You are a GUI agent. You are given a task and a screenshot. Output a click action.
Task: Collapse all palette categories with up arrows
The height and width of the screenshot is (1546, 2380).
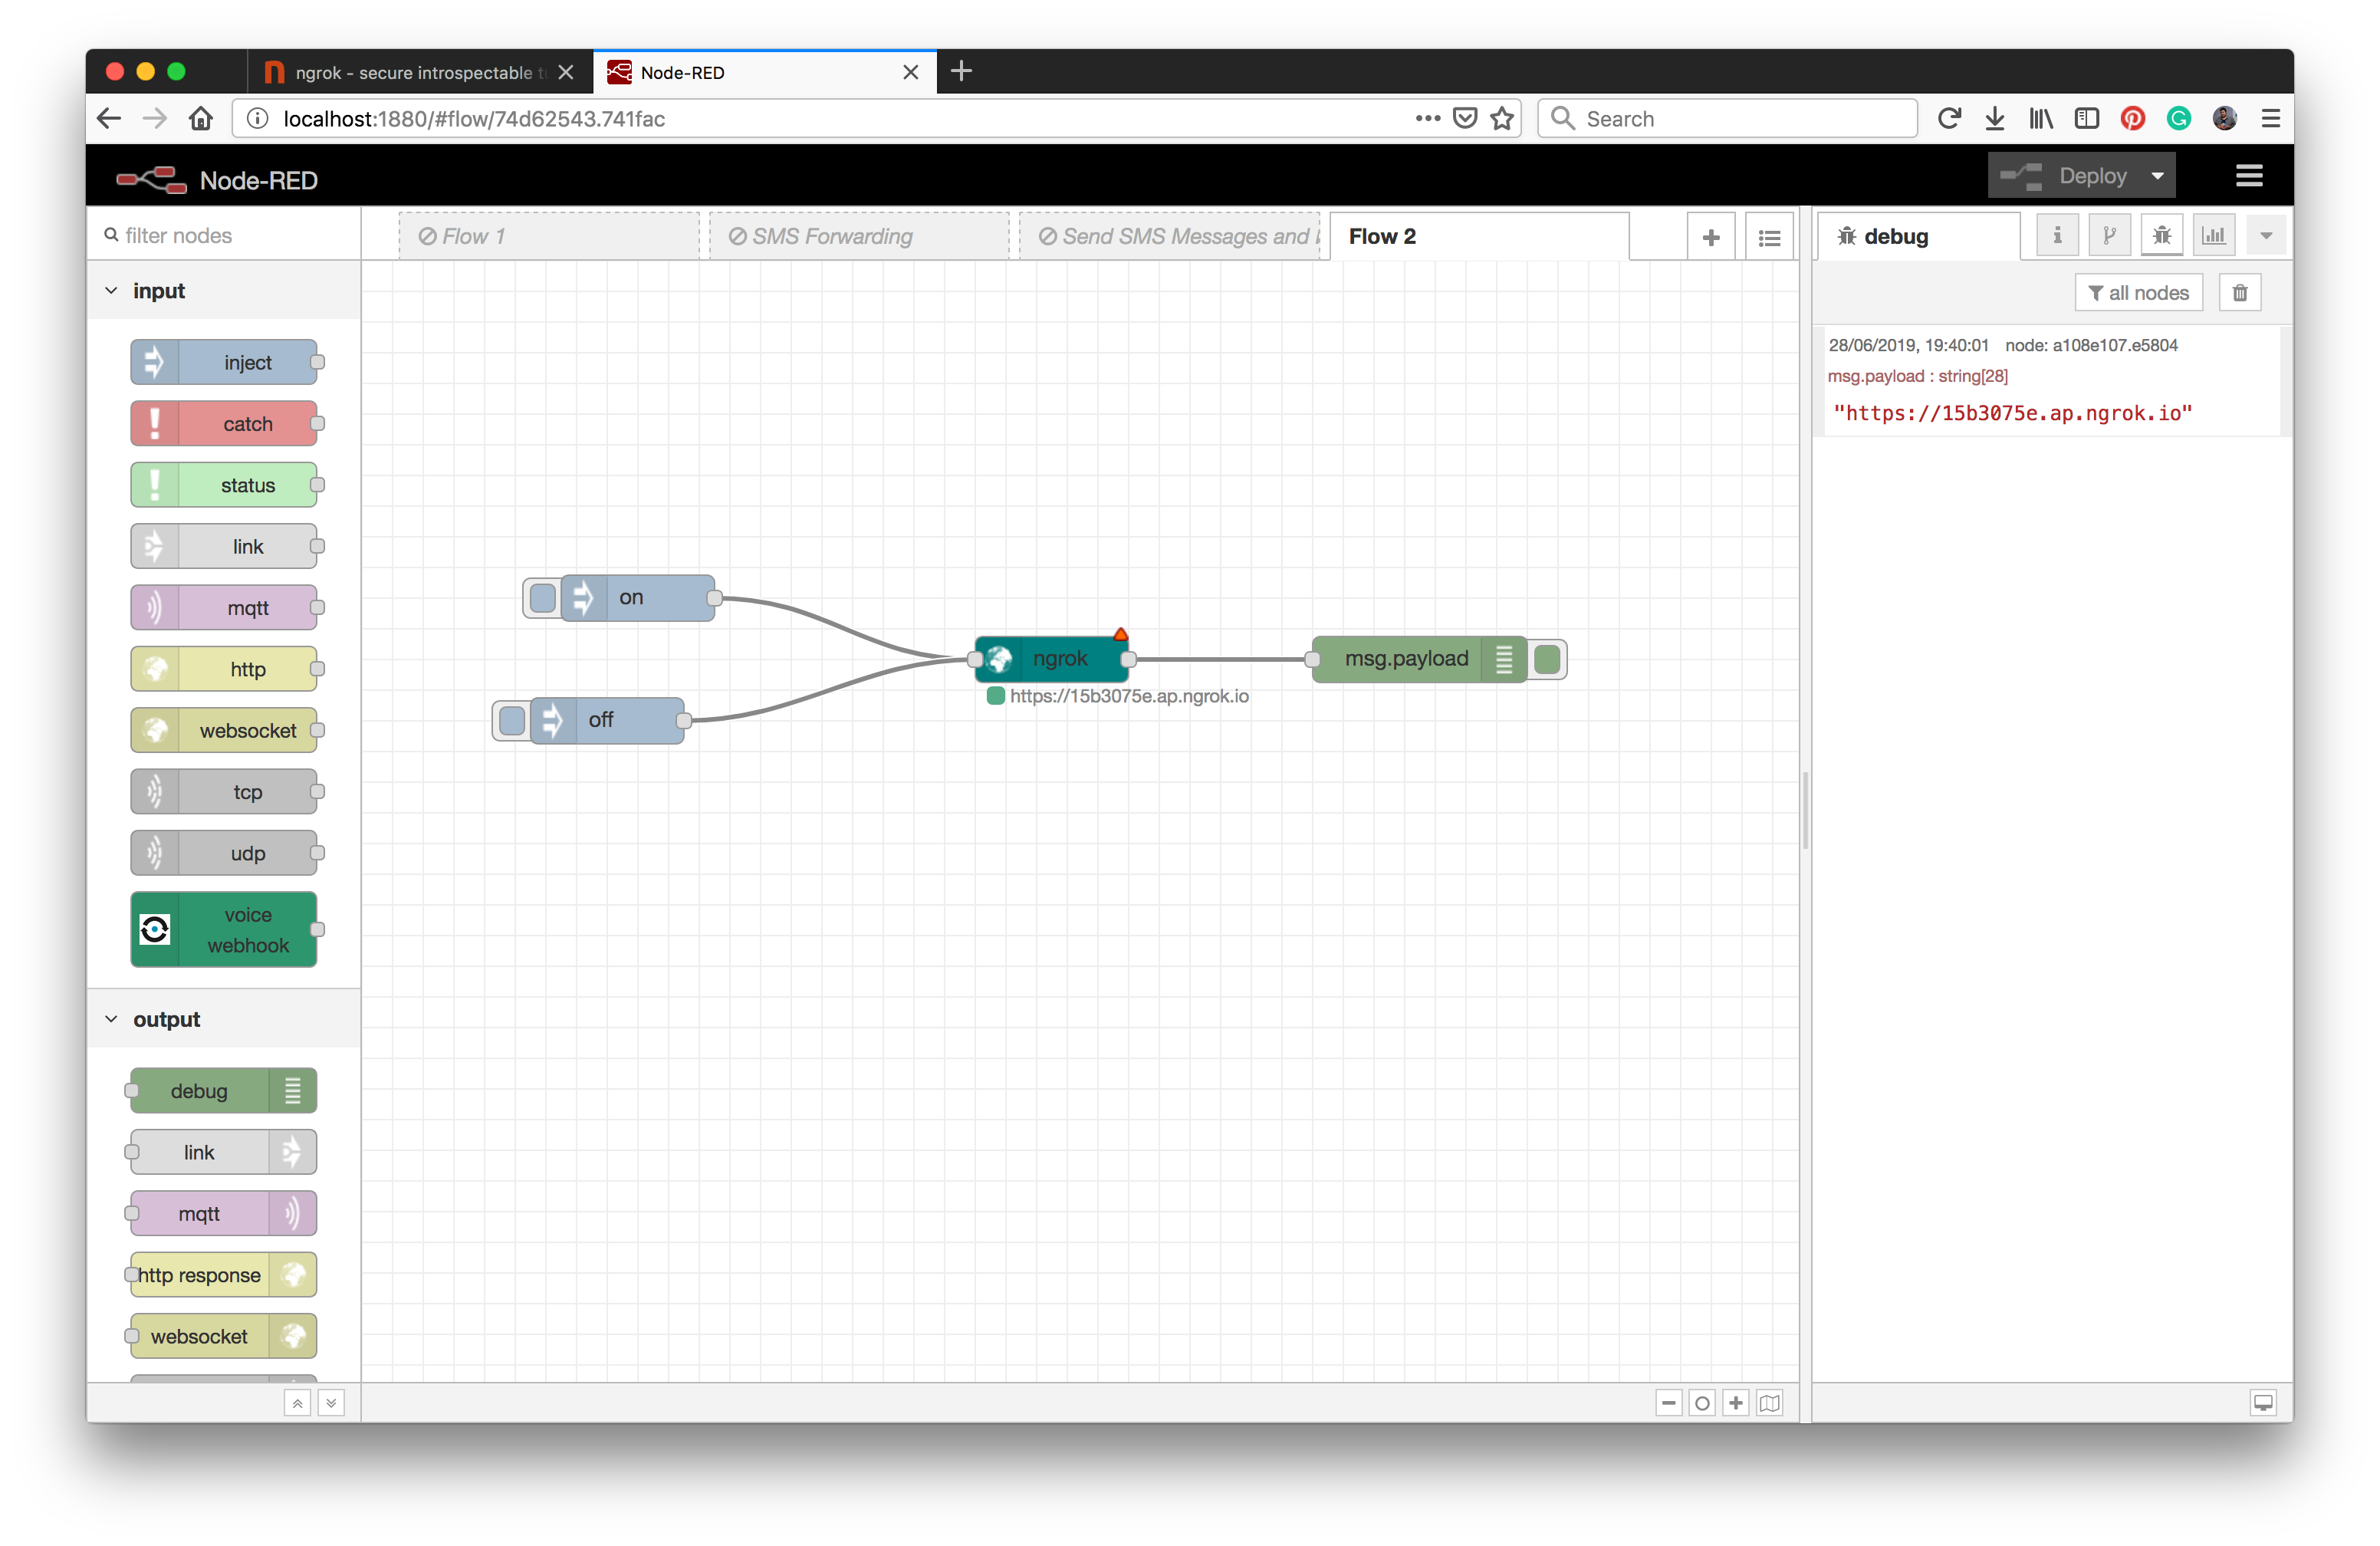tap(297, 1403)
